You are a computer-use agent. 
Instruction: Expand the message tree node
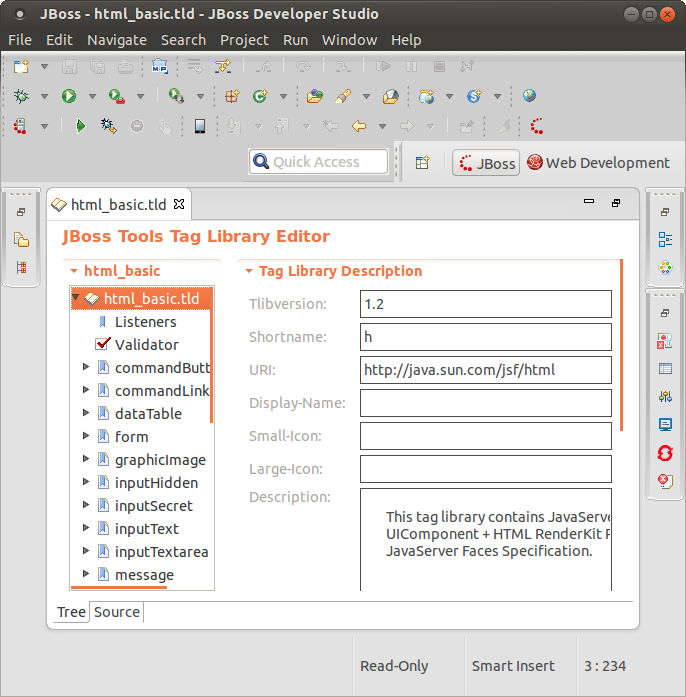tap(86, 573)
